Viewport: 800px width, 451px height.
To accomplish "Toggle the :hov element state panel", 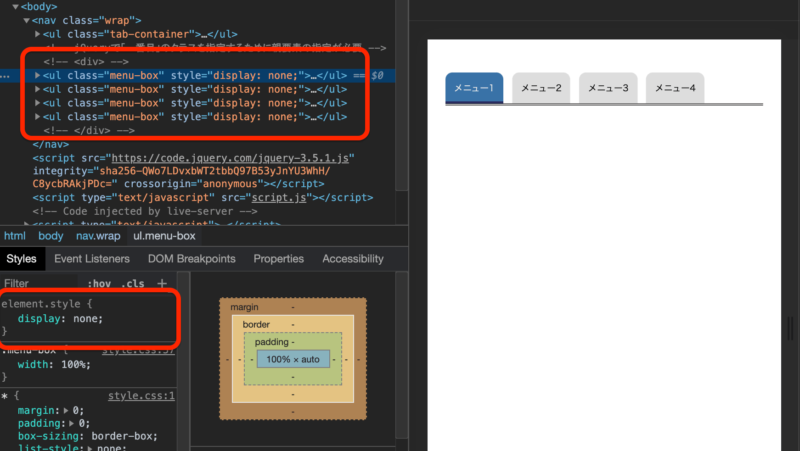I will [99, 283].
